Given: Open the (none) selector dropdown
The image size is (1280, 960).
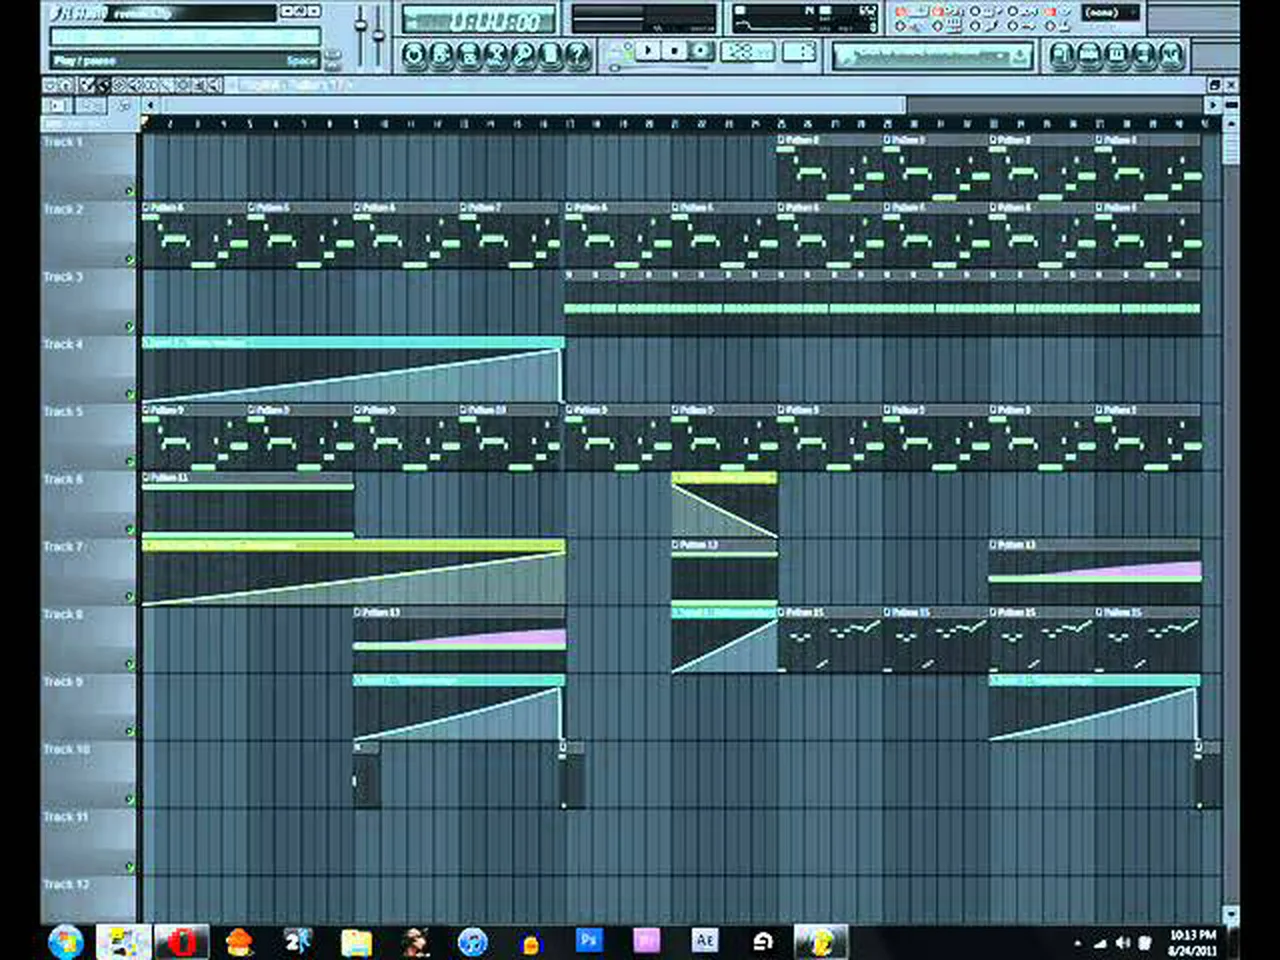Looking at the screenshot, I should (1109, 13).
